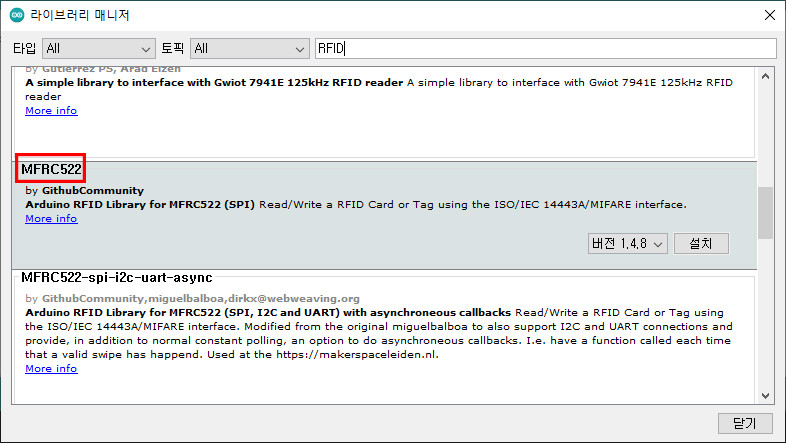The image size is (786, 443).
Task: Expand the 버전 1.4.8 version dropdown
Action: 627,244
